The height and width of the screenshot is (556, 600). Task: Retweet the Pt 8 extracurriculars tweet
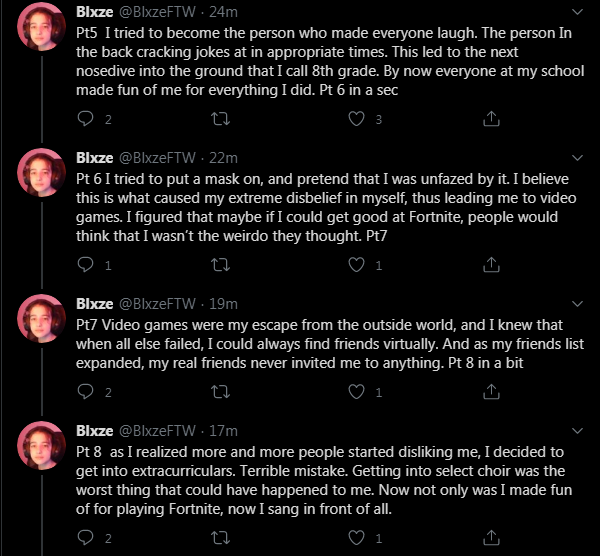point(221,538)
